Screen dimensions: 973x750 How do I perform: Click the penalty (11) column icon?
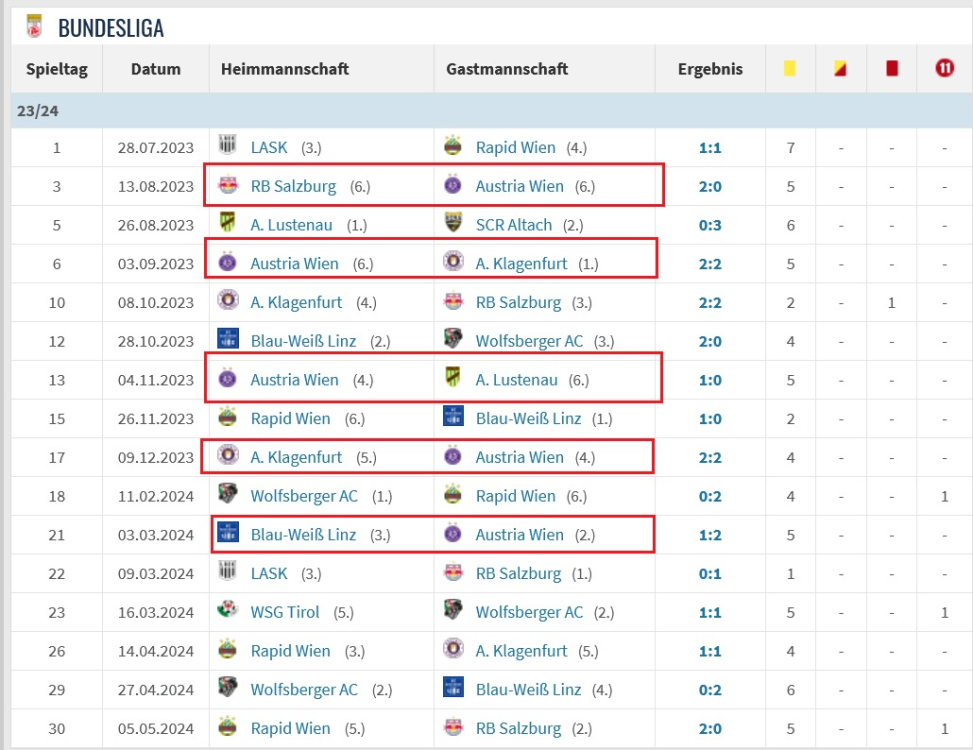point(944,69)
